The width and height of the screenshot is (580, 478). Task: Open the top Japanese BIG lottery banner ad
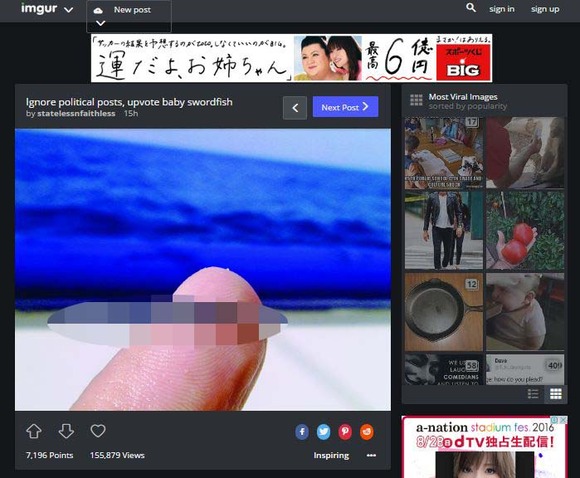tap(291, 58)
